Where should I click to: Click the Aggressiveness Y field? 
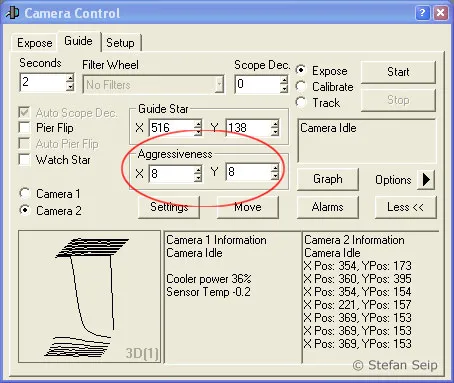click(248, 172)
